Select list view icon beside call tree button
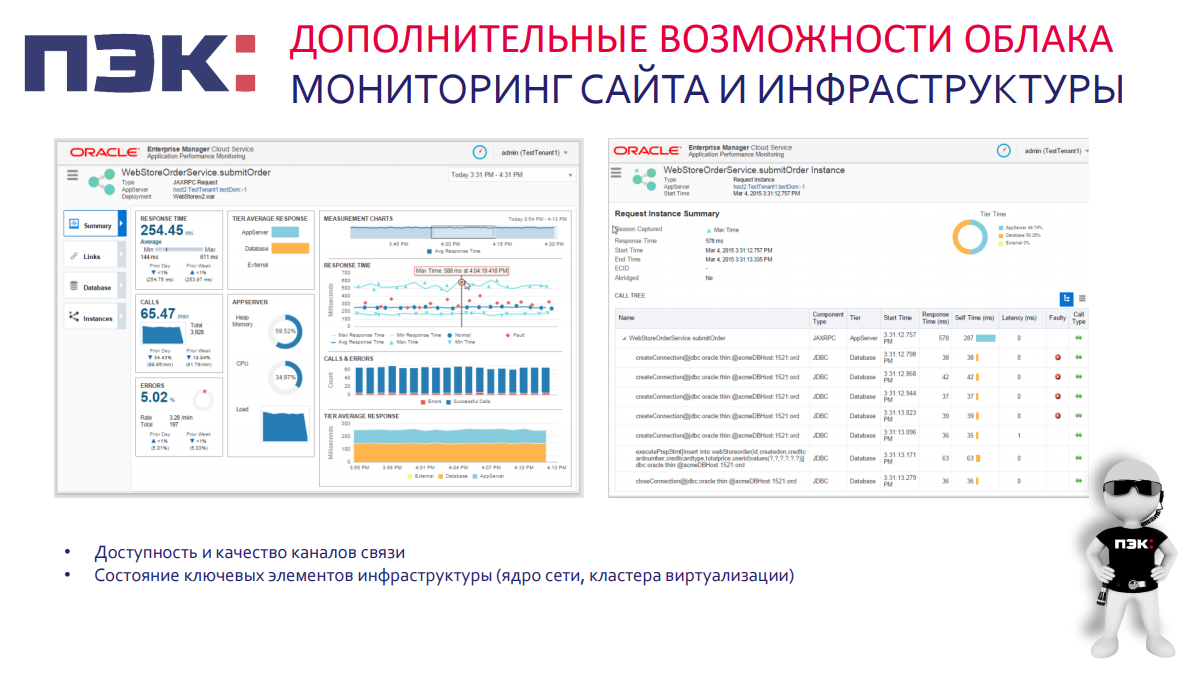 1082,298
